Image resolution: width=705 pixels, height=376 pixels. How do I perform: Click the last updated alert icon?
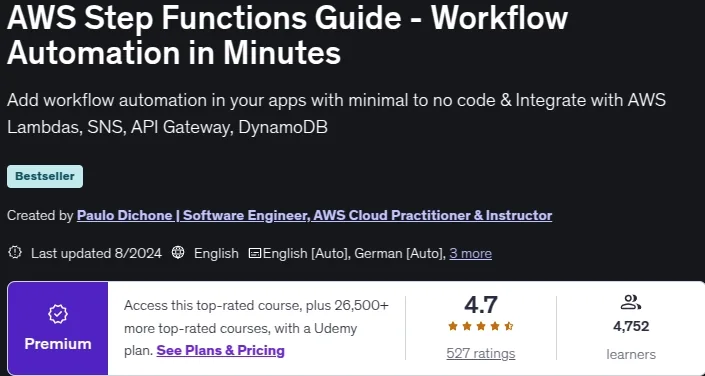coord(15,253)
